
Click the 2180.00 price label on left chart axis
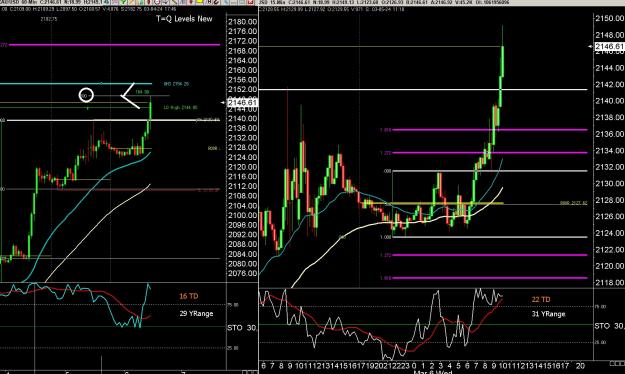(242, 22)
